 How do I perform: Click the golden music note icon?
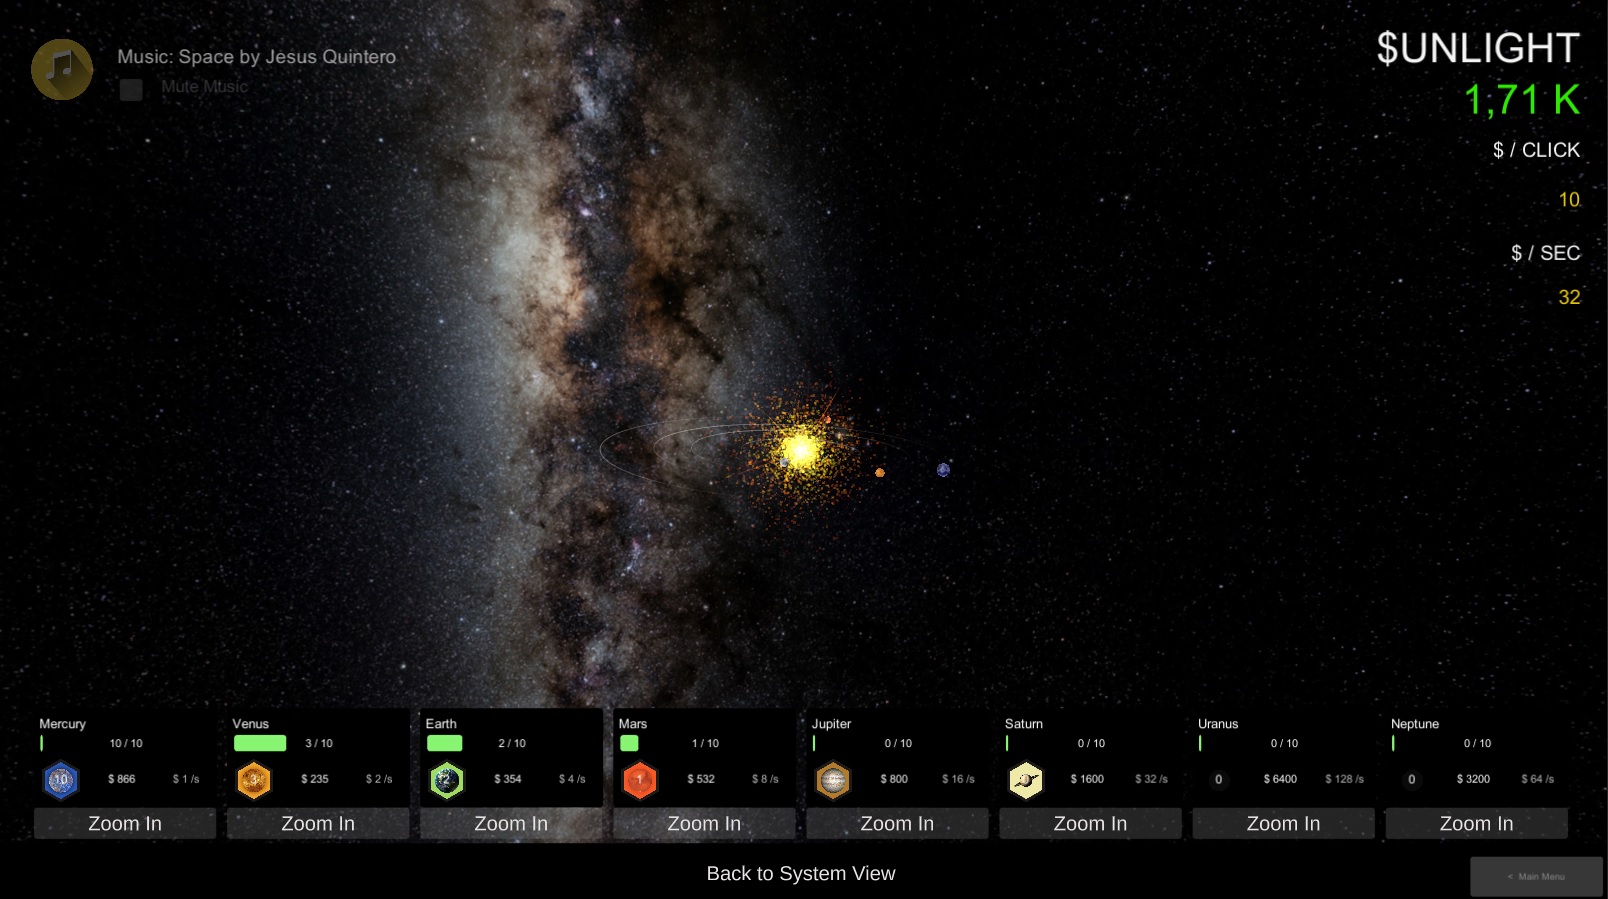[x=62, y=70]
